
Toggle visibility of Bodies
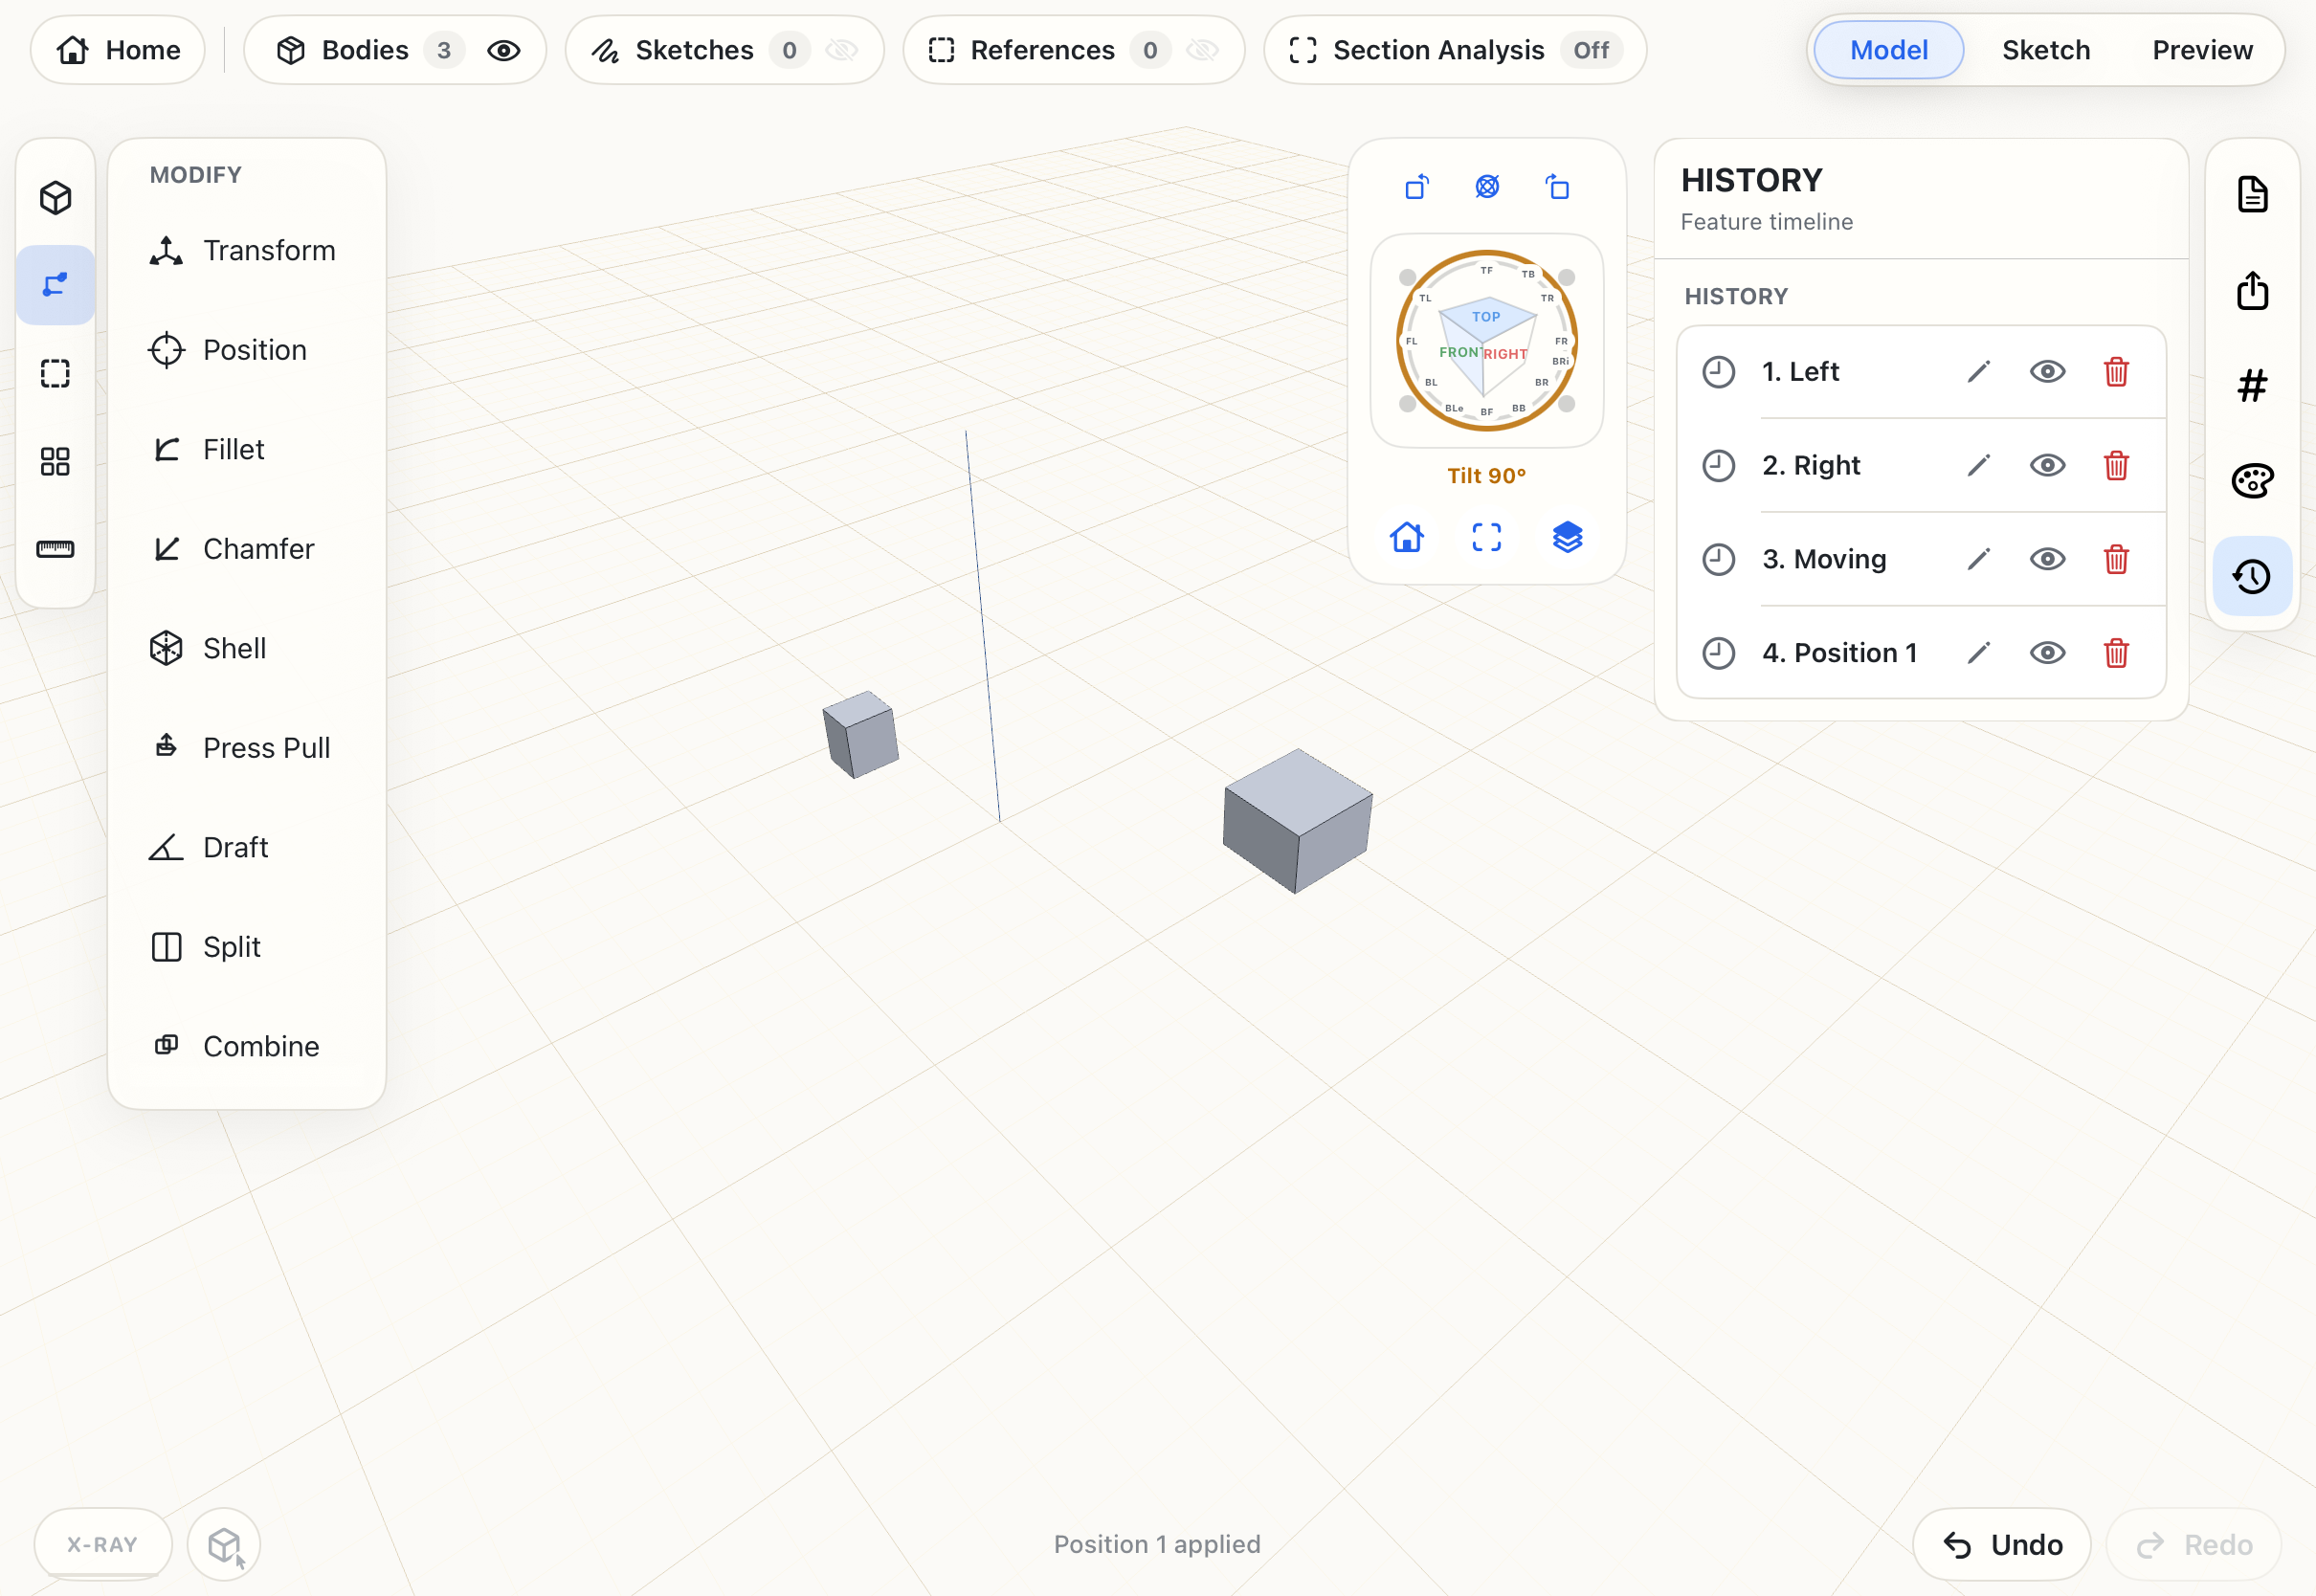tap(504, 50)
